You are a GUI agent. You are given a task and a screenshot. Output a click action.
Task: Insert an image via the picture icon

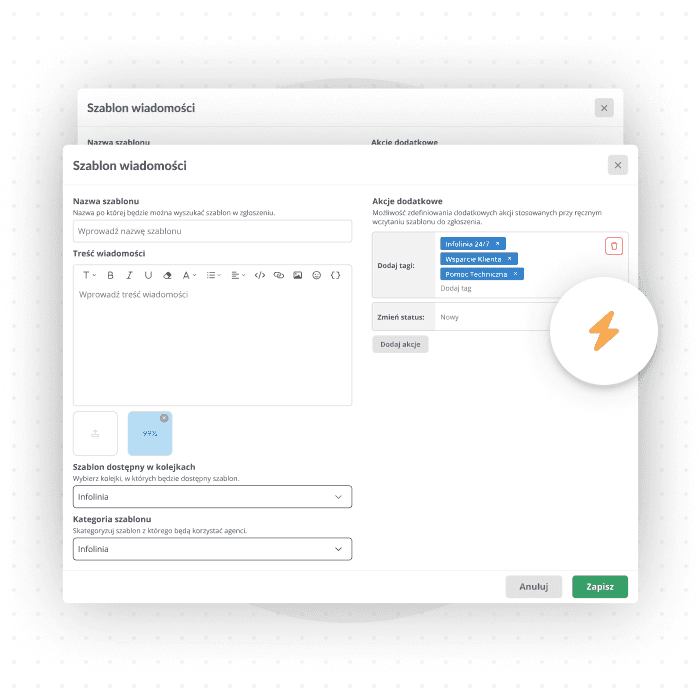click(x=298, y=275)
